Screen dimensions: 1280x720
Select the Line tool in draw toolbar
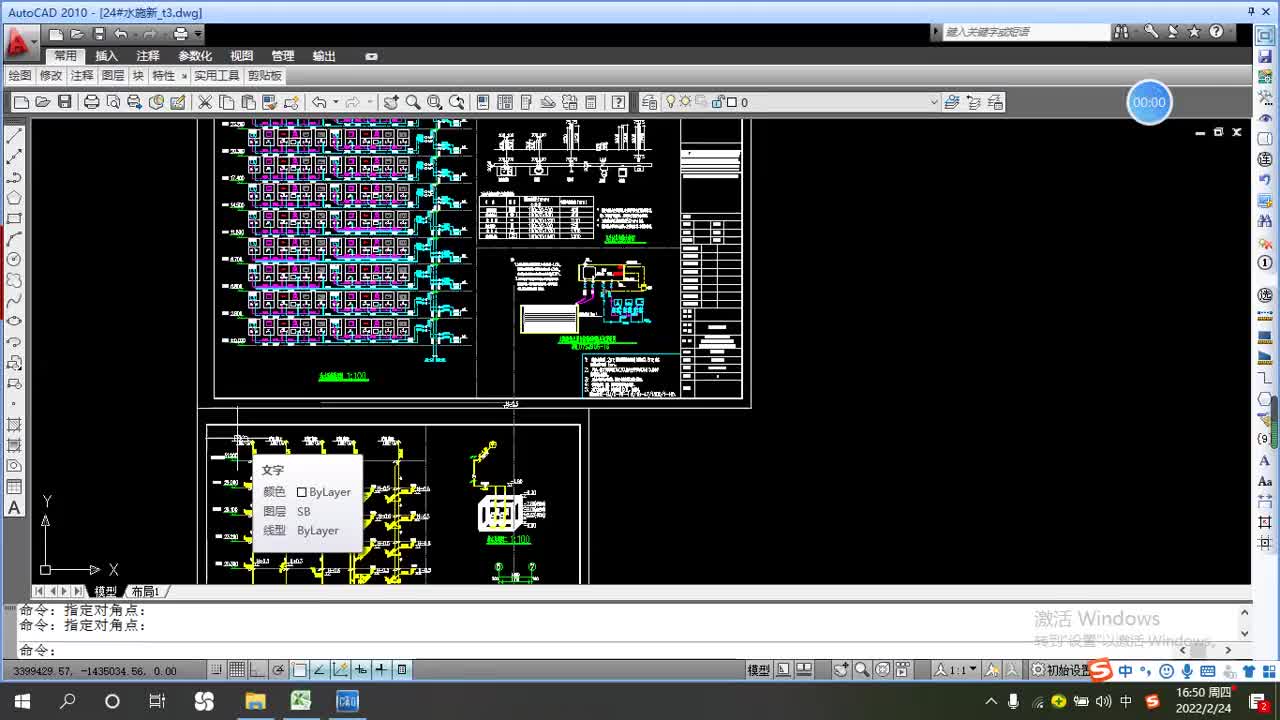point(14,136)
